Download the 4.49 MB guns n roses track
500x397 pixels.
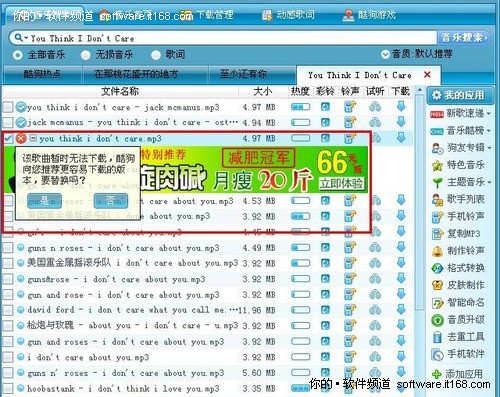[401, 247]
